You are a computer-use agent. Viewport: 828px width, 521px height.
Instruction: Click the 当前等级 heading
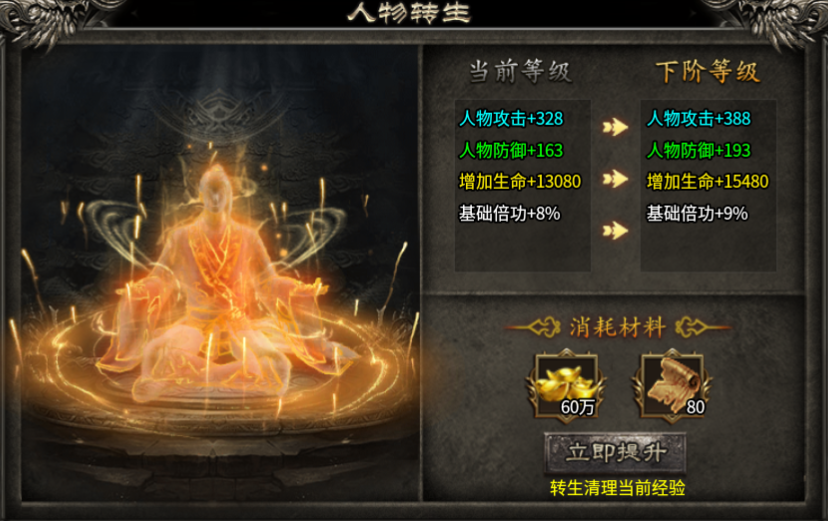pos(520,71)
